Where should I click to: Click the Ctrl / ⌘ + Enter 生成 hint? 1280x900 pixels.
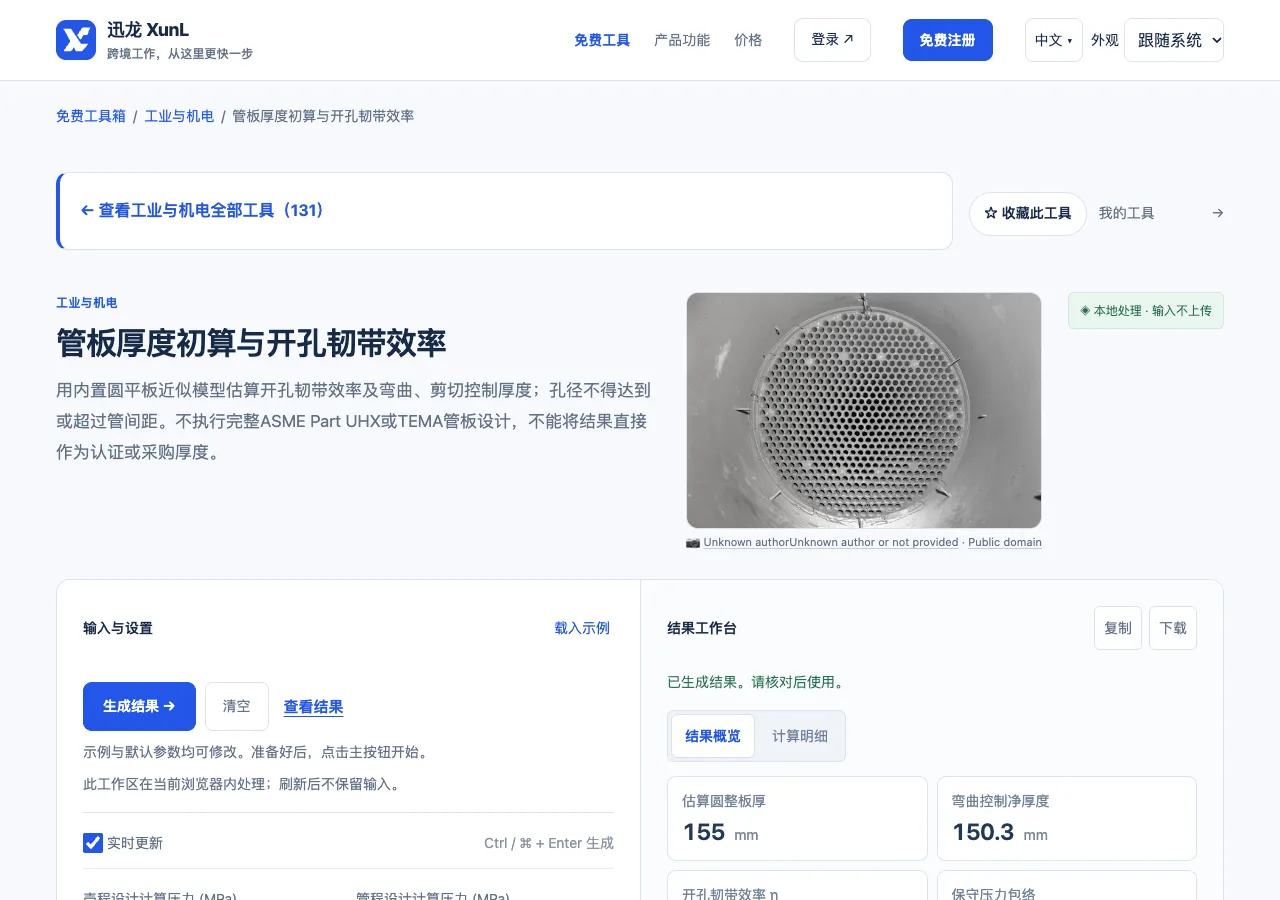click(549, 843)
